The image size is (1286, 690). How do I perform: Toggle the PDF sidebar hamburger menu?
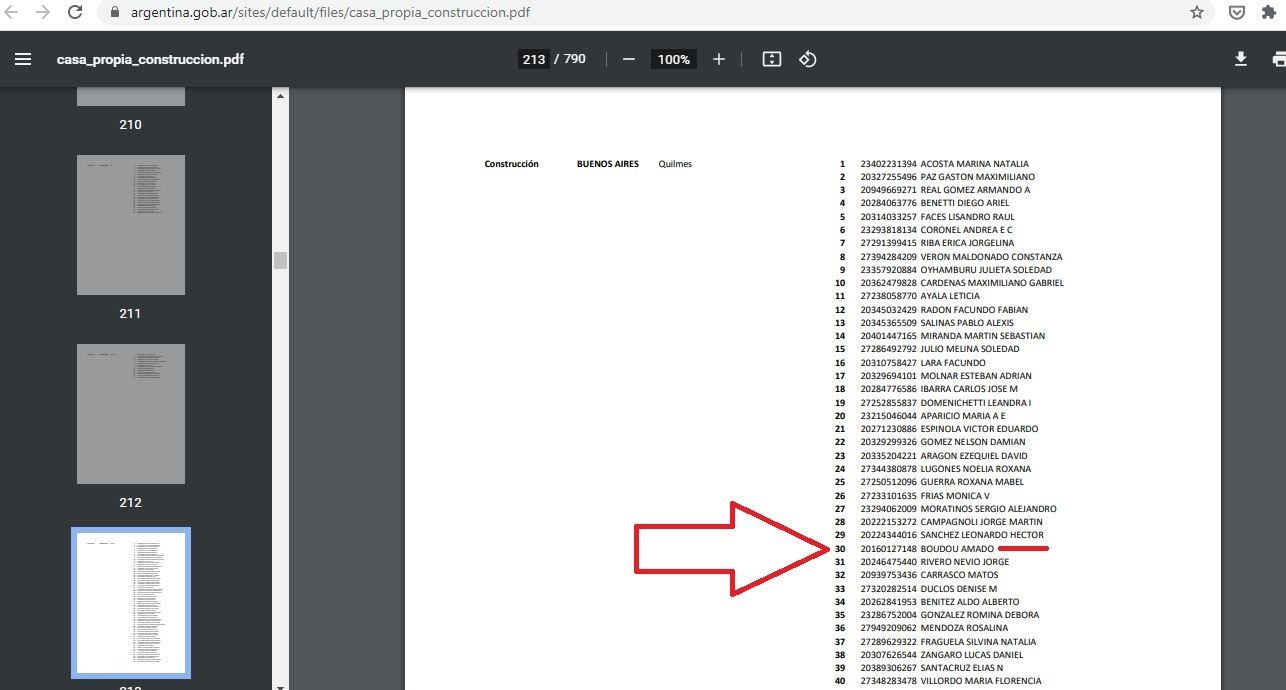click(23, 59)
